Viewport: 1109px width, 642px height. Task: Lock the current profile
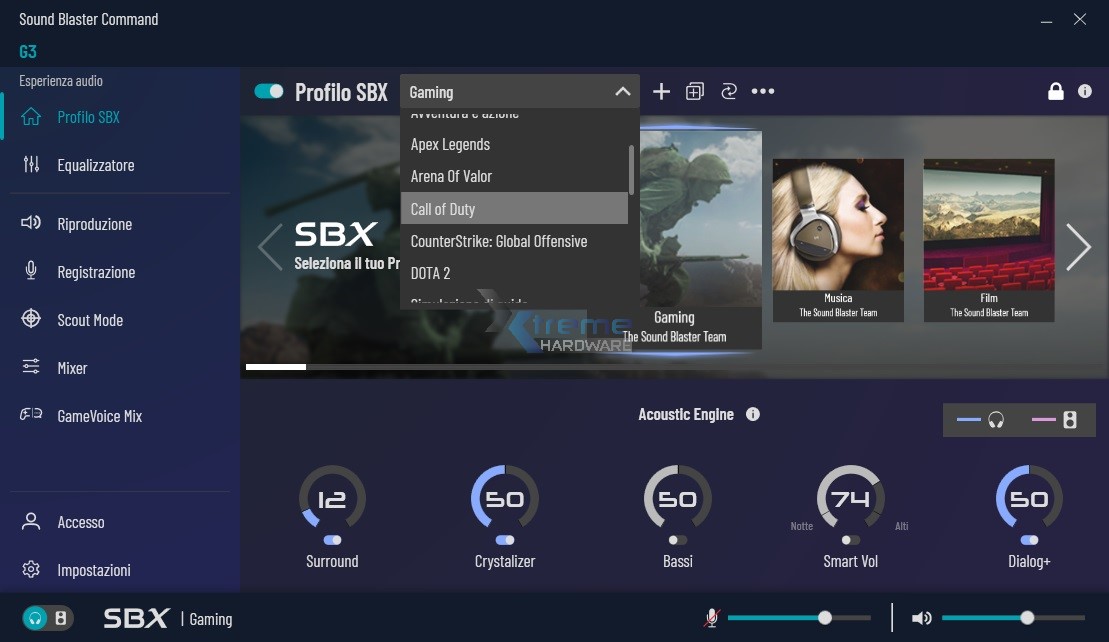coord(1056,91)
